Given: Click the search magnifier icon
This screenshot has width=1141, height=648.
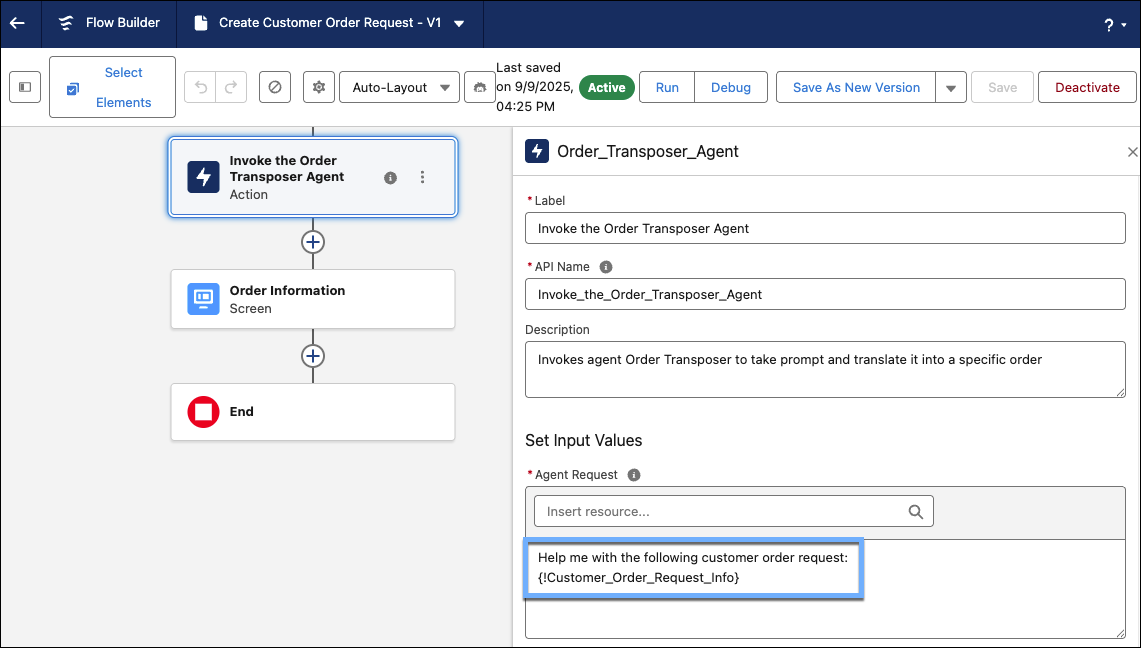Looking at the screenshot, I should click(915, 512).
